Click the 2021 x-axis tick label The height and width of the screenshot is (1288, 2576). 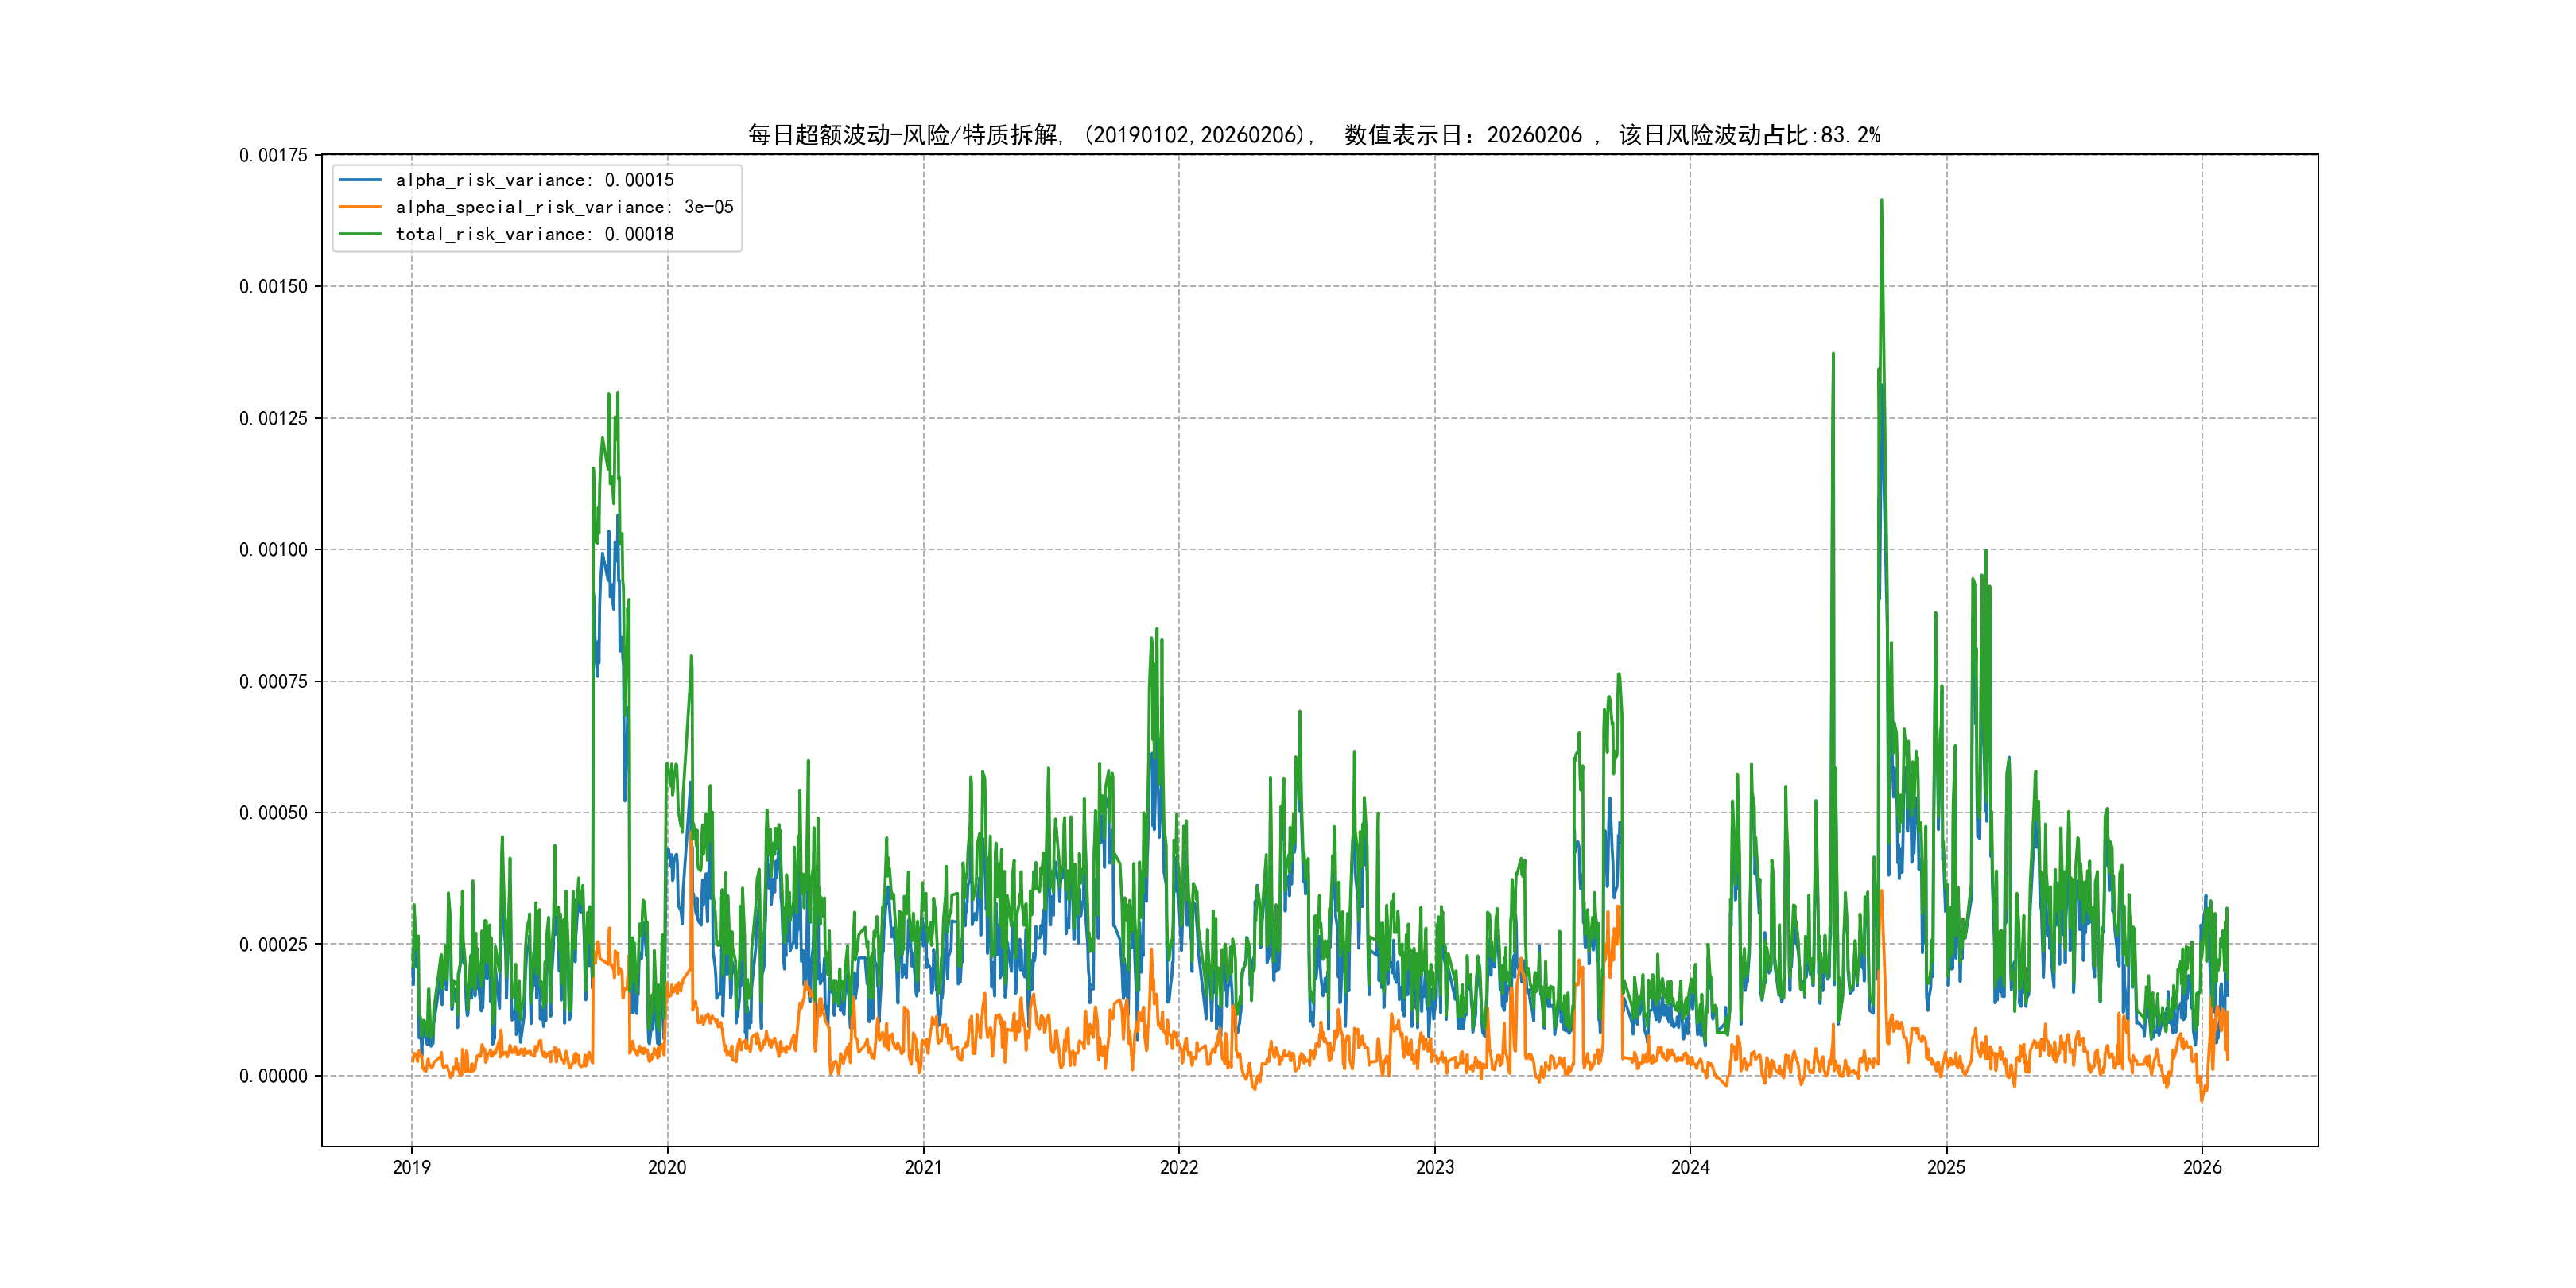click(923, 1167)
